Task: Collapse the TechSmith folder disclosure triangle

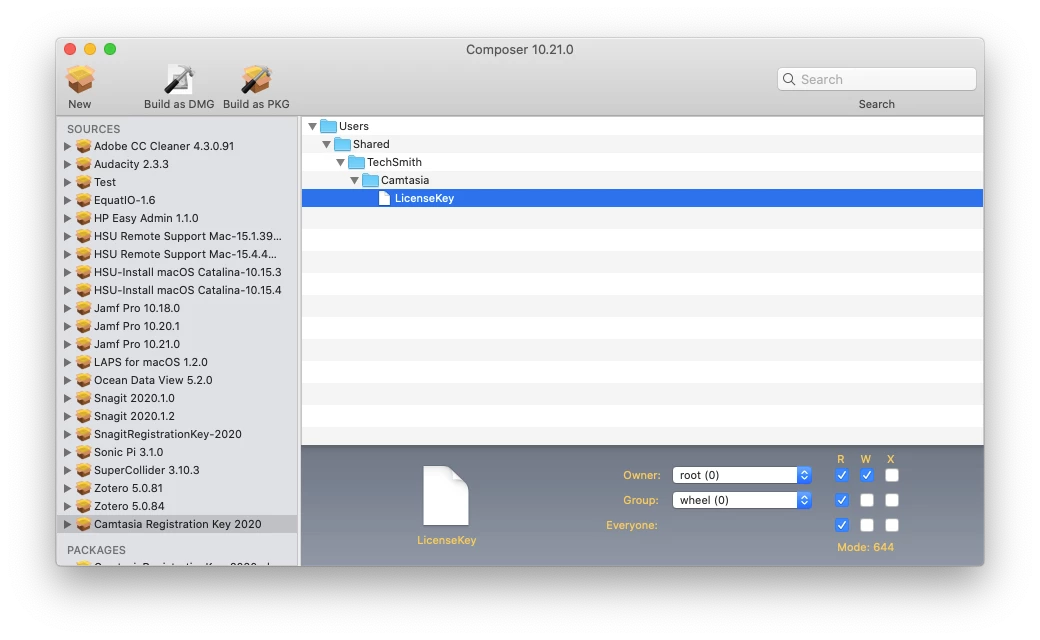Action: [340, 162]
